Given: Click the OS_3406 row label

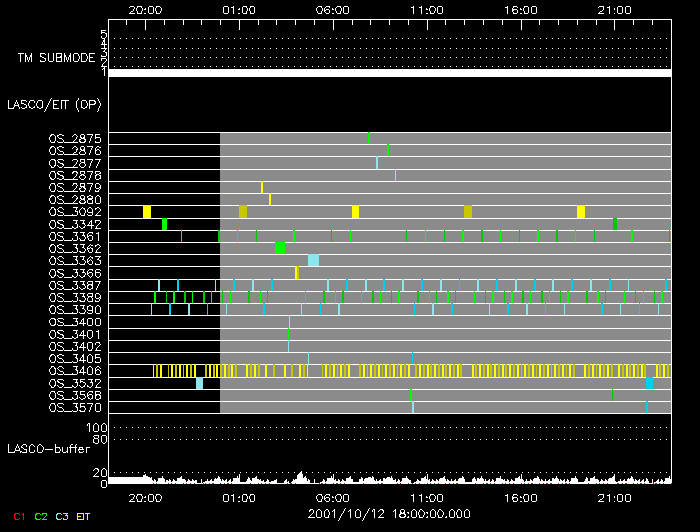Looking at the screenshot, I should tap(74, 371).
